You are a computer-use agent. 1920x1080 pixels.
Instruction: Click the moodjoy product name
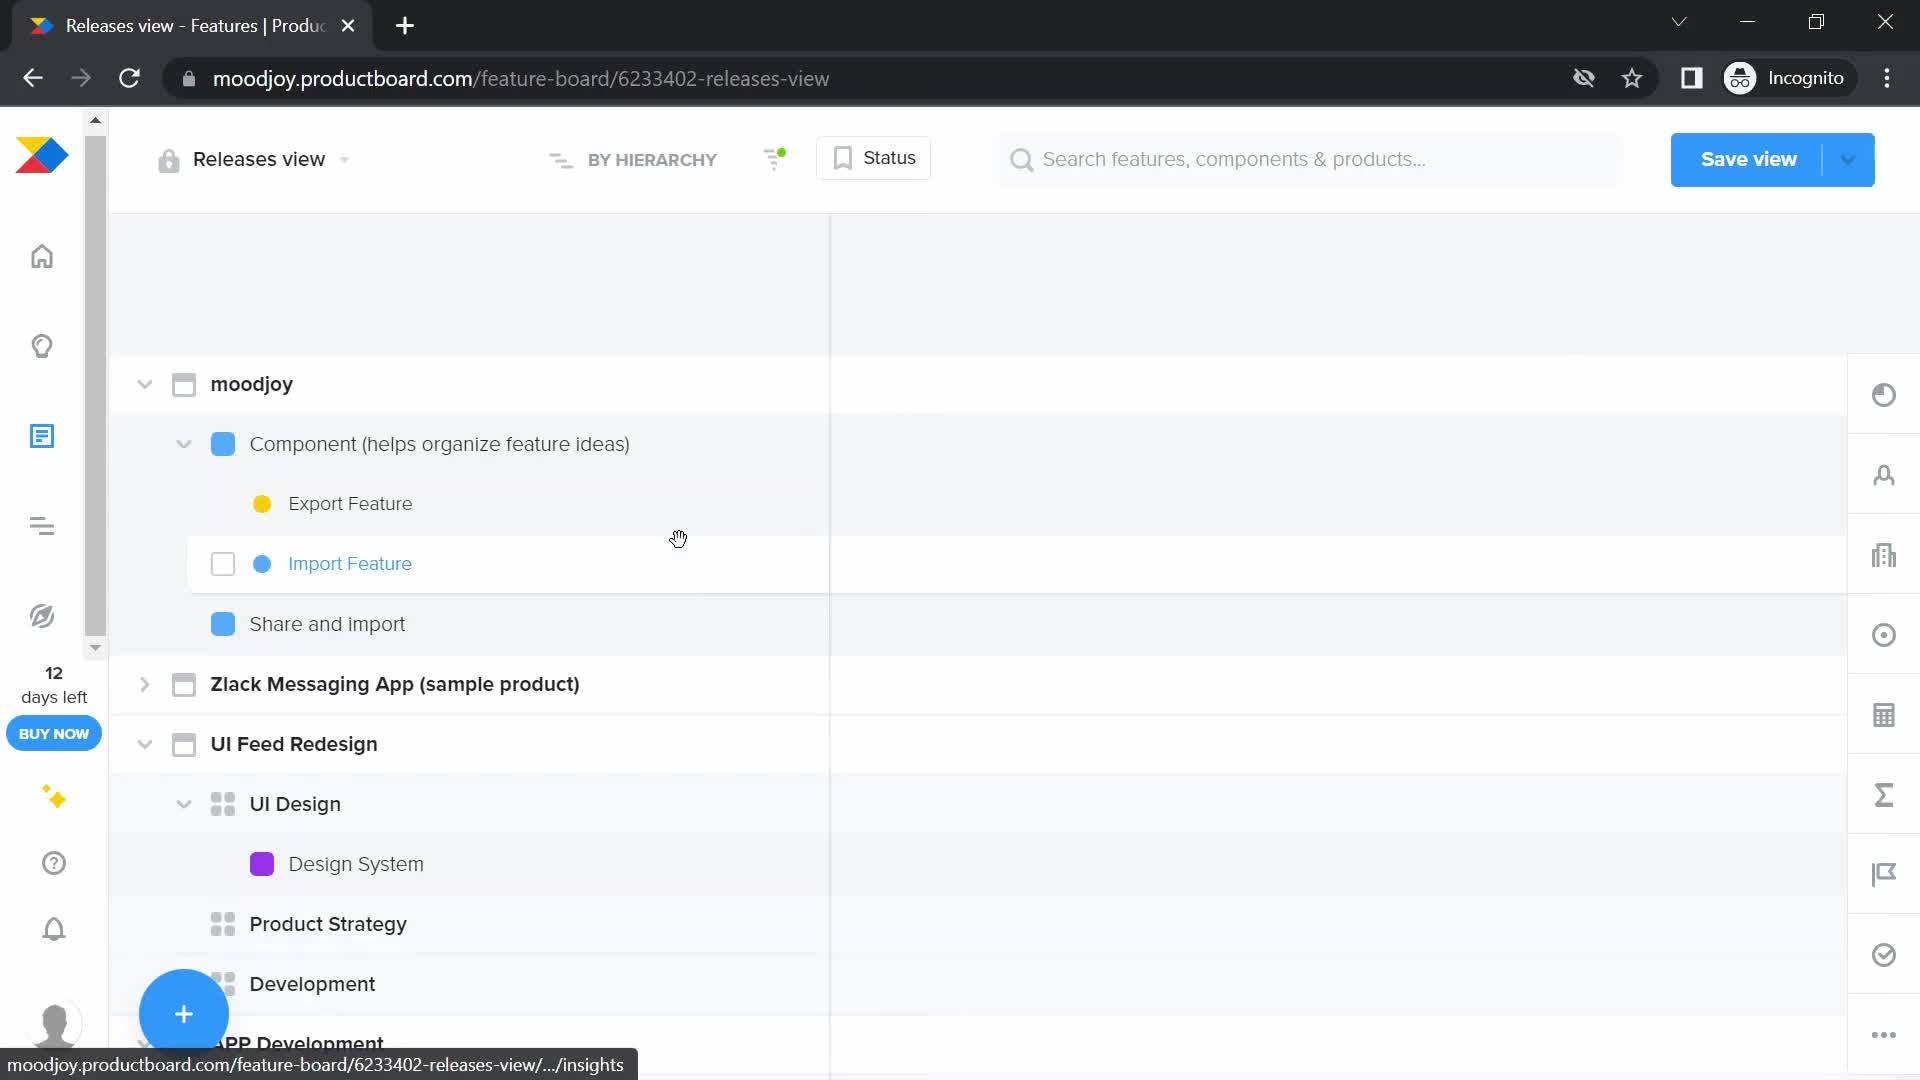pos(251,384)
